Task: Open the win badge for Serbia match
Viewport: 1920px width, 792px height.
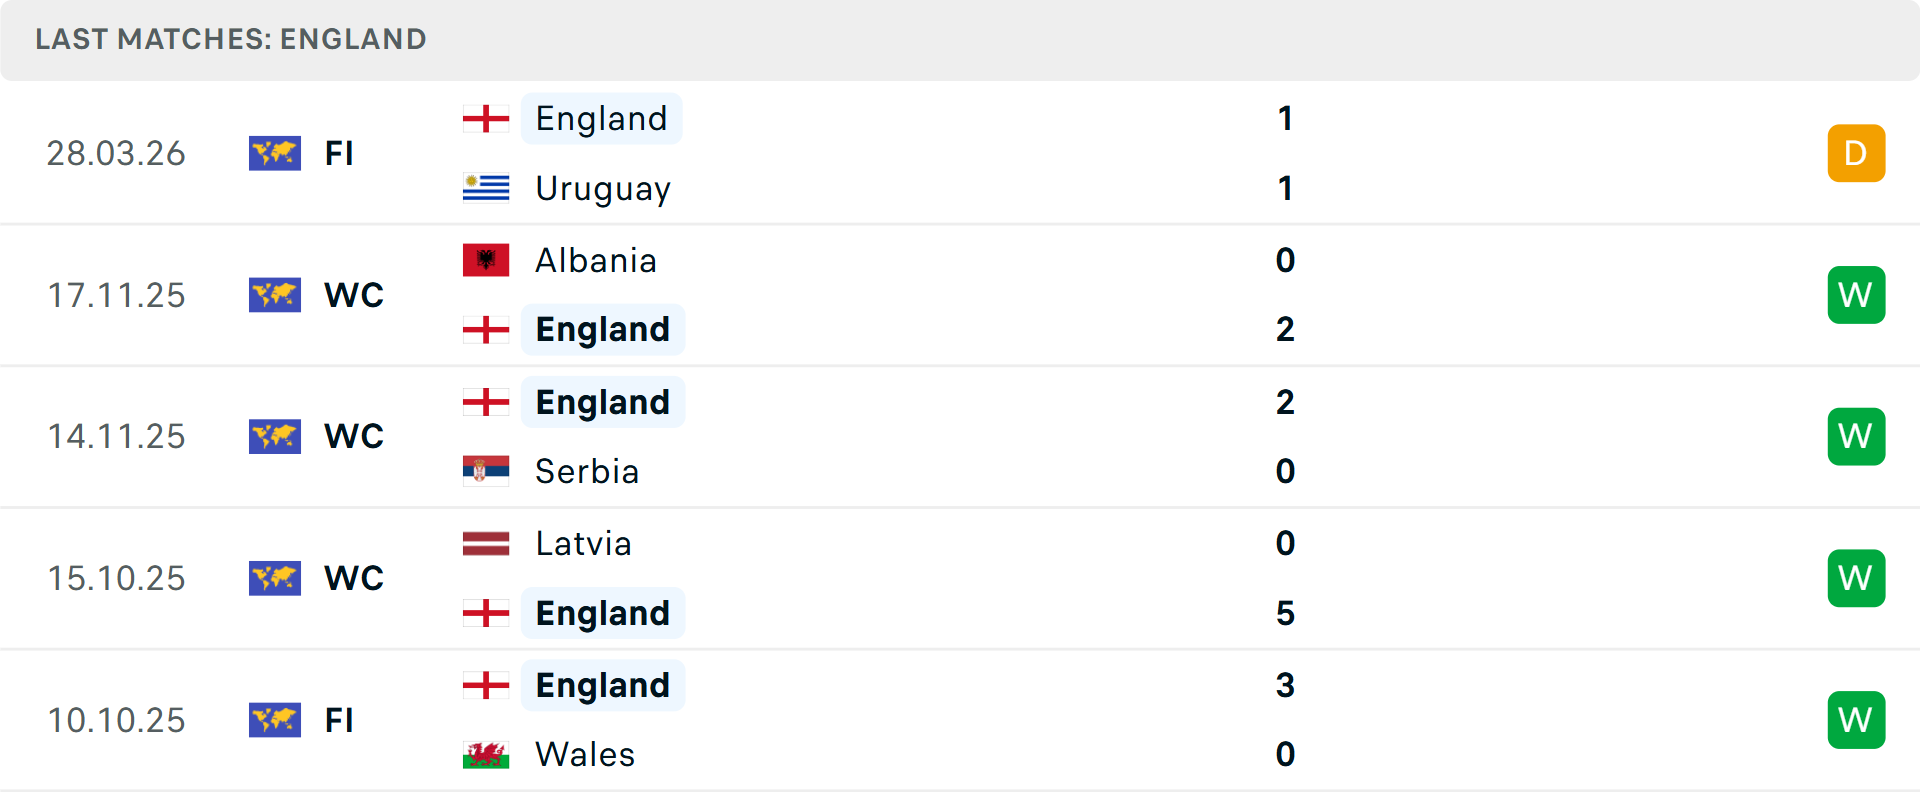Action: pos(1856,436)
